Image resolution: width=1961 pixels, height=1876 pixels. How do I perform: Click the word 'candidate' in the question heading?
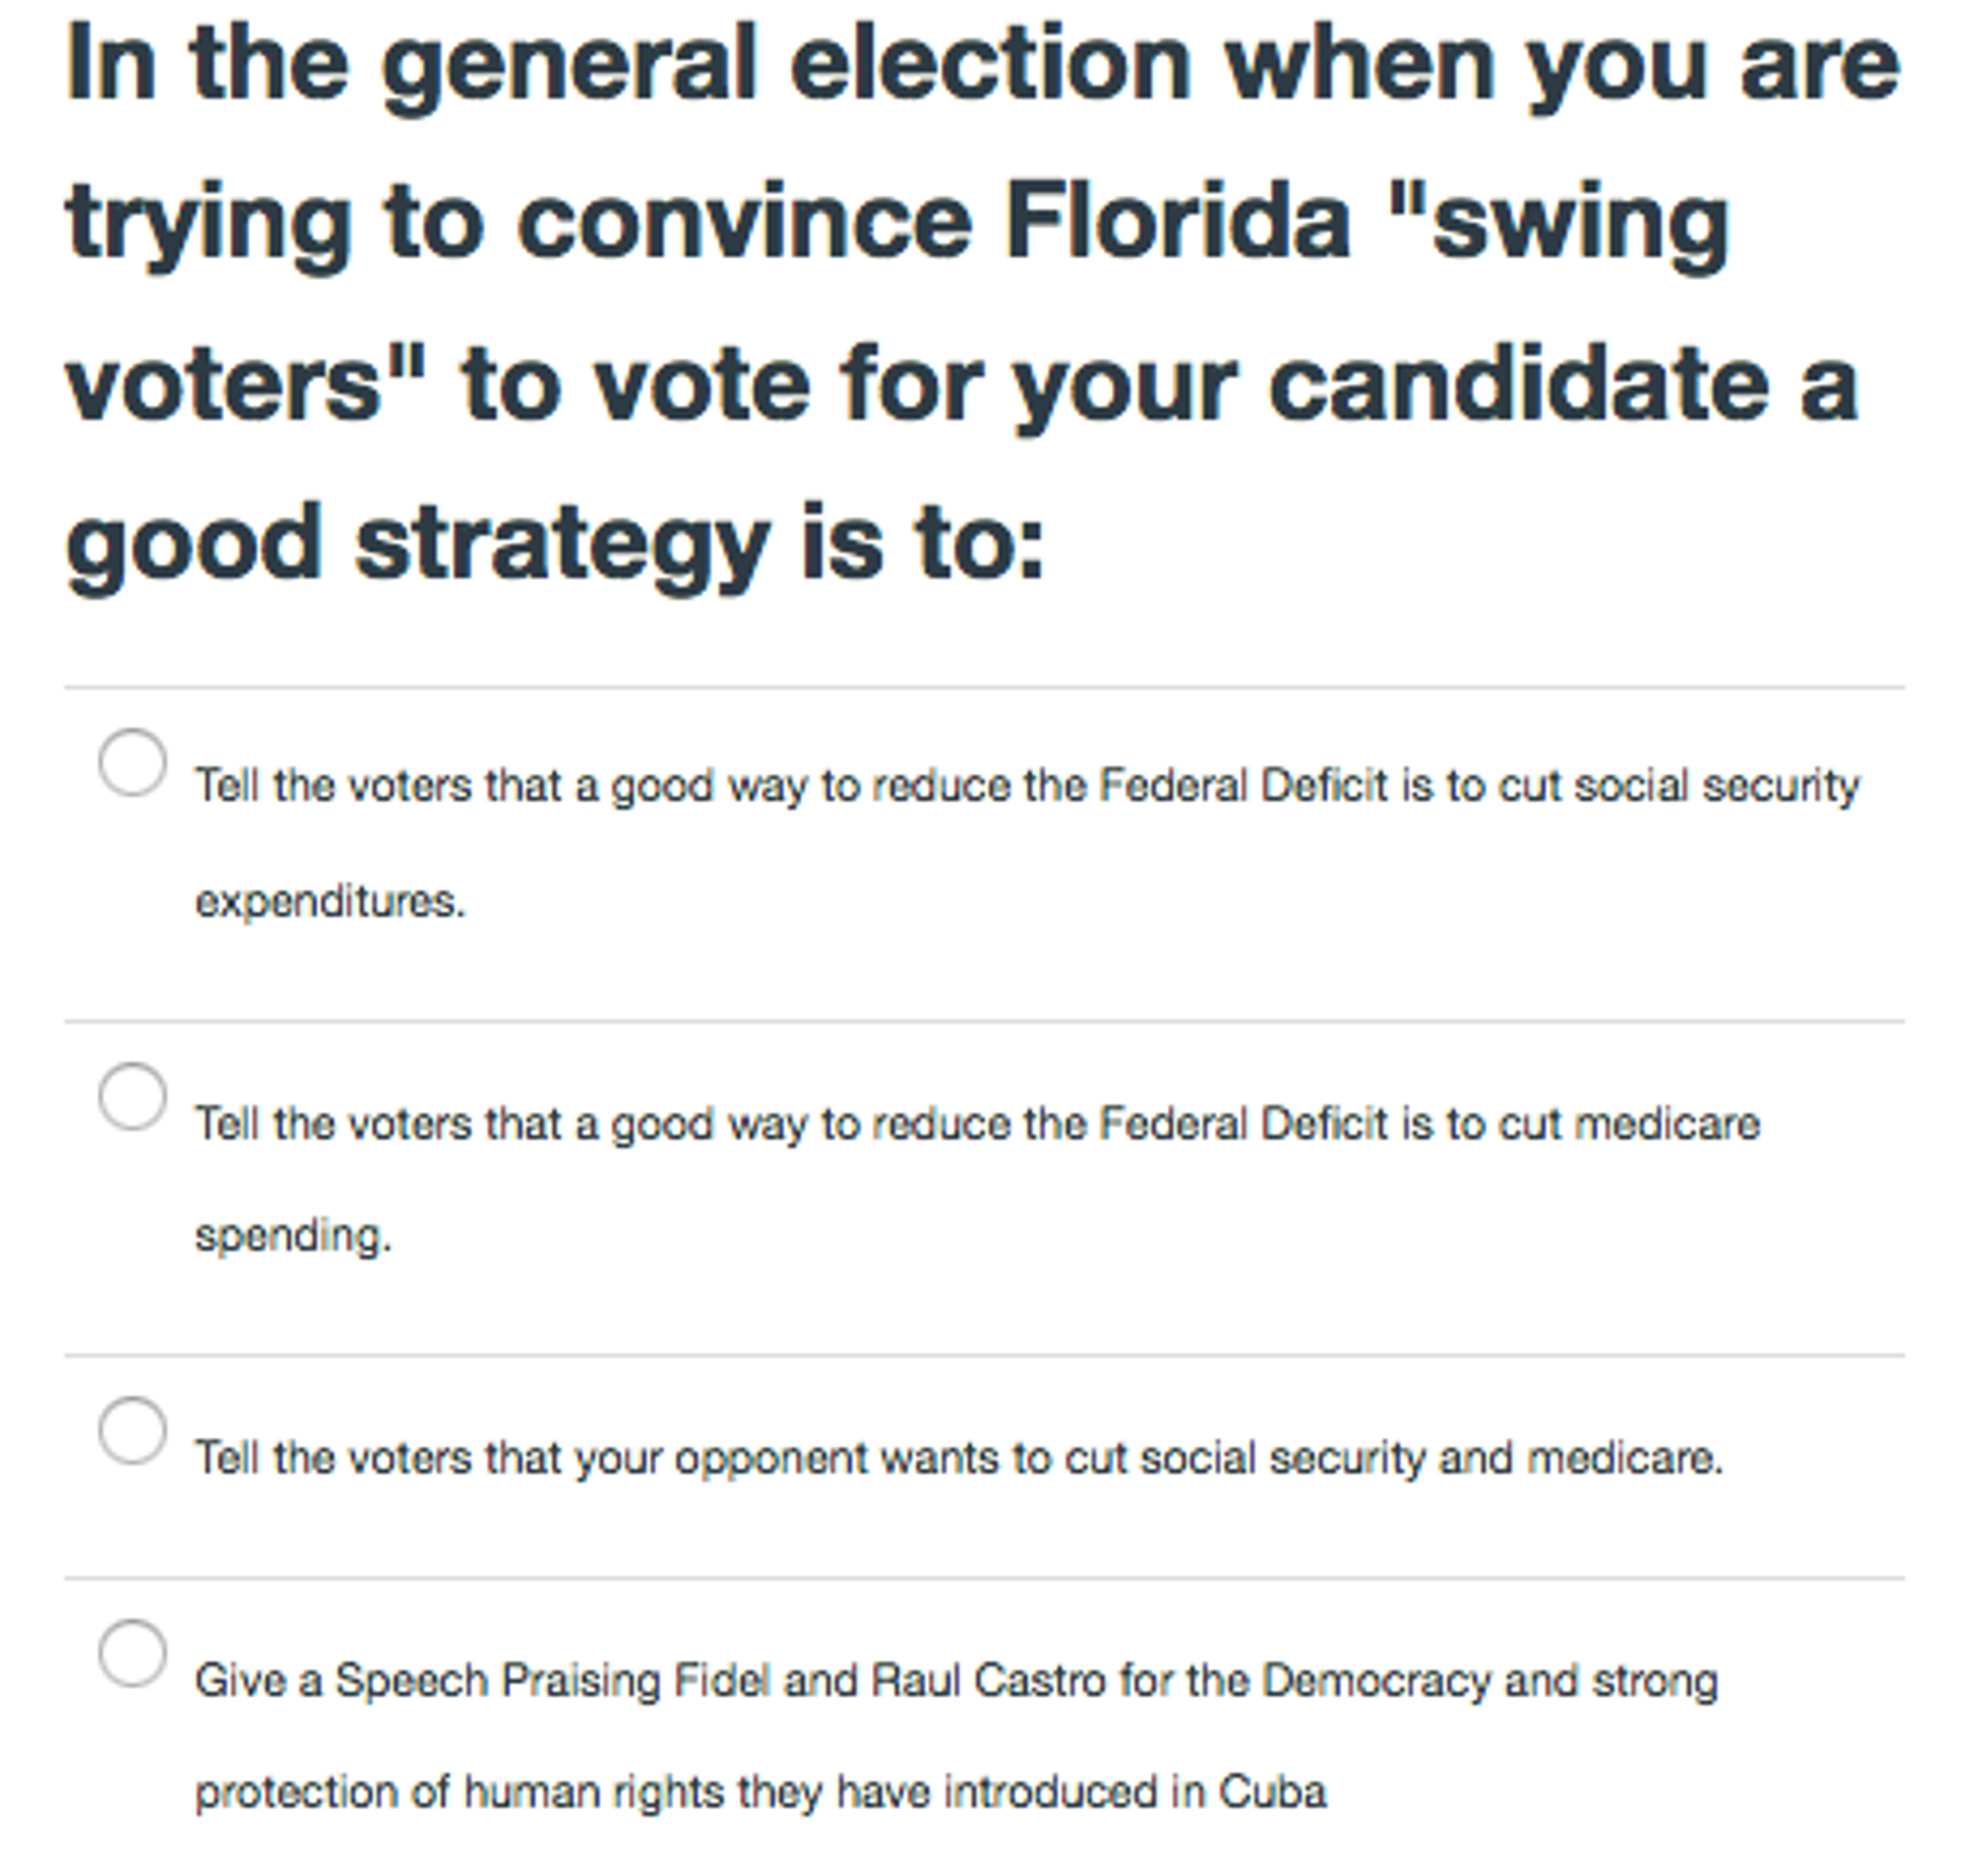point(1519,383)
